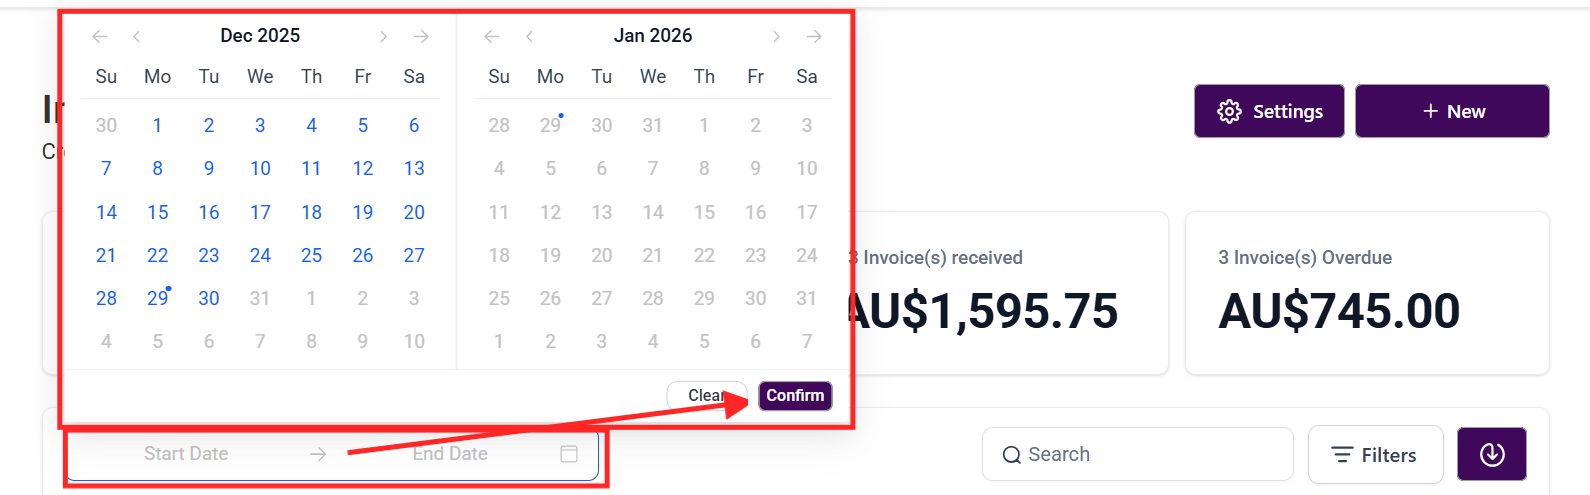This screenshot has height=495, width=1590.
Task: Choose December 1 in the calendar
Action: point(158,125)
